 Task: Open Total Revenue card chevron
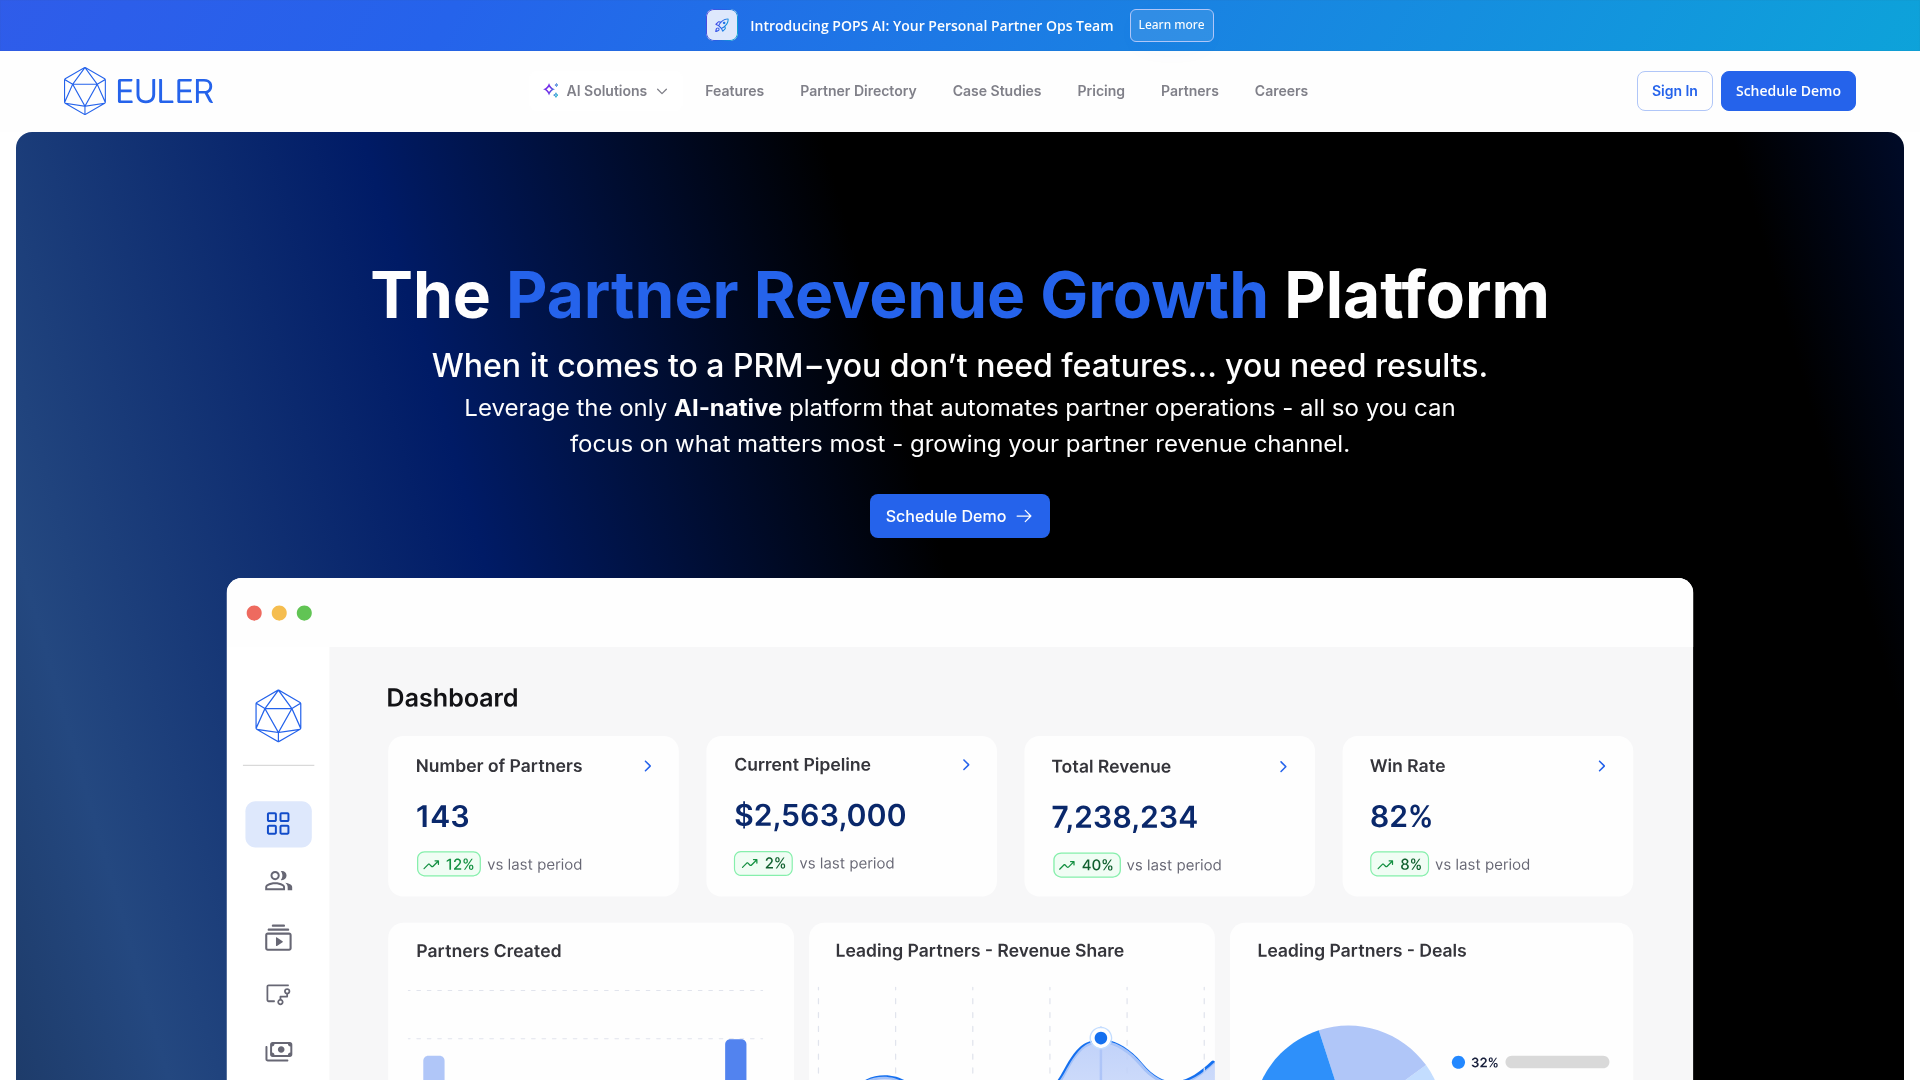(x=1284, y=767)
